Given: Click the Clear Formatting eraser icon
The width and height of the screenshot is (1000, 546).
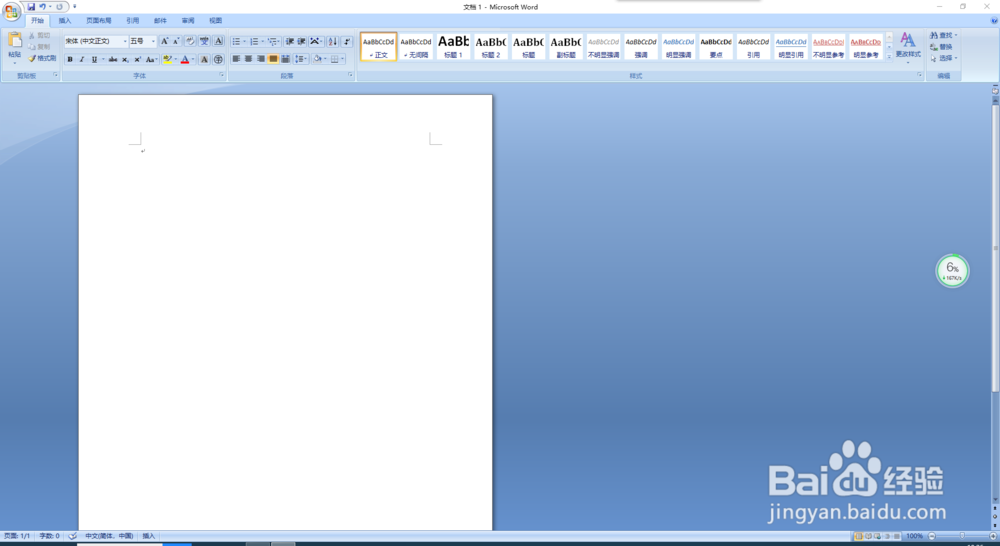Looking at the screenshot, I should coord(190,41).
